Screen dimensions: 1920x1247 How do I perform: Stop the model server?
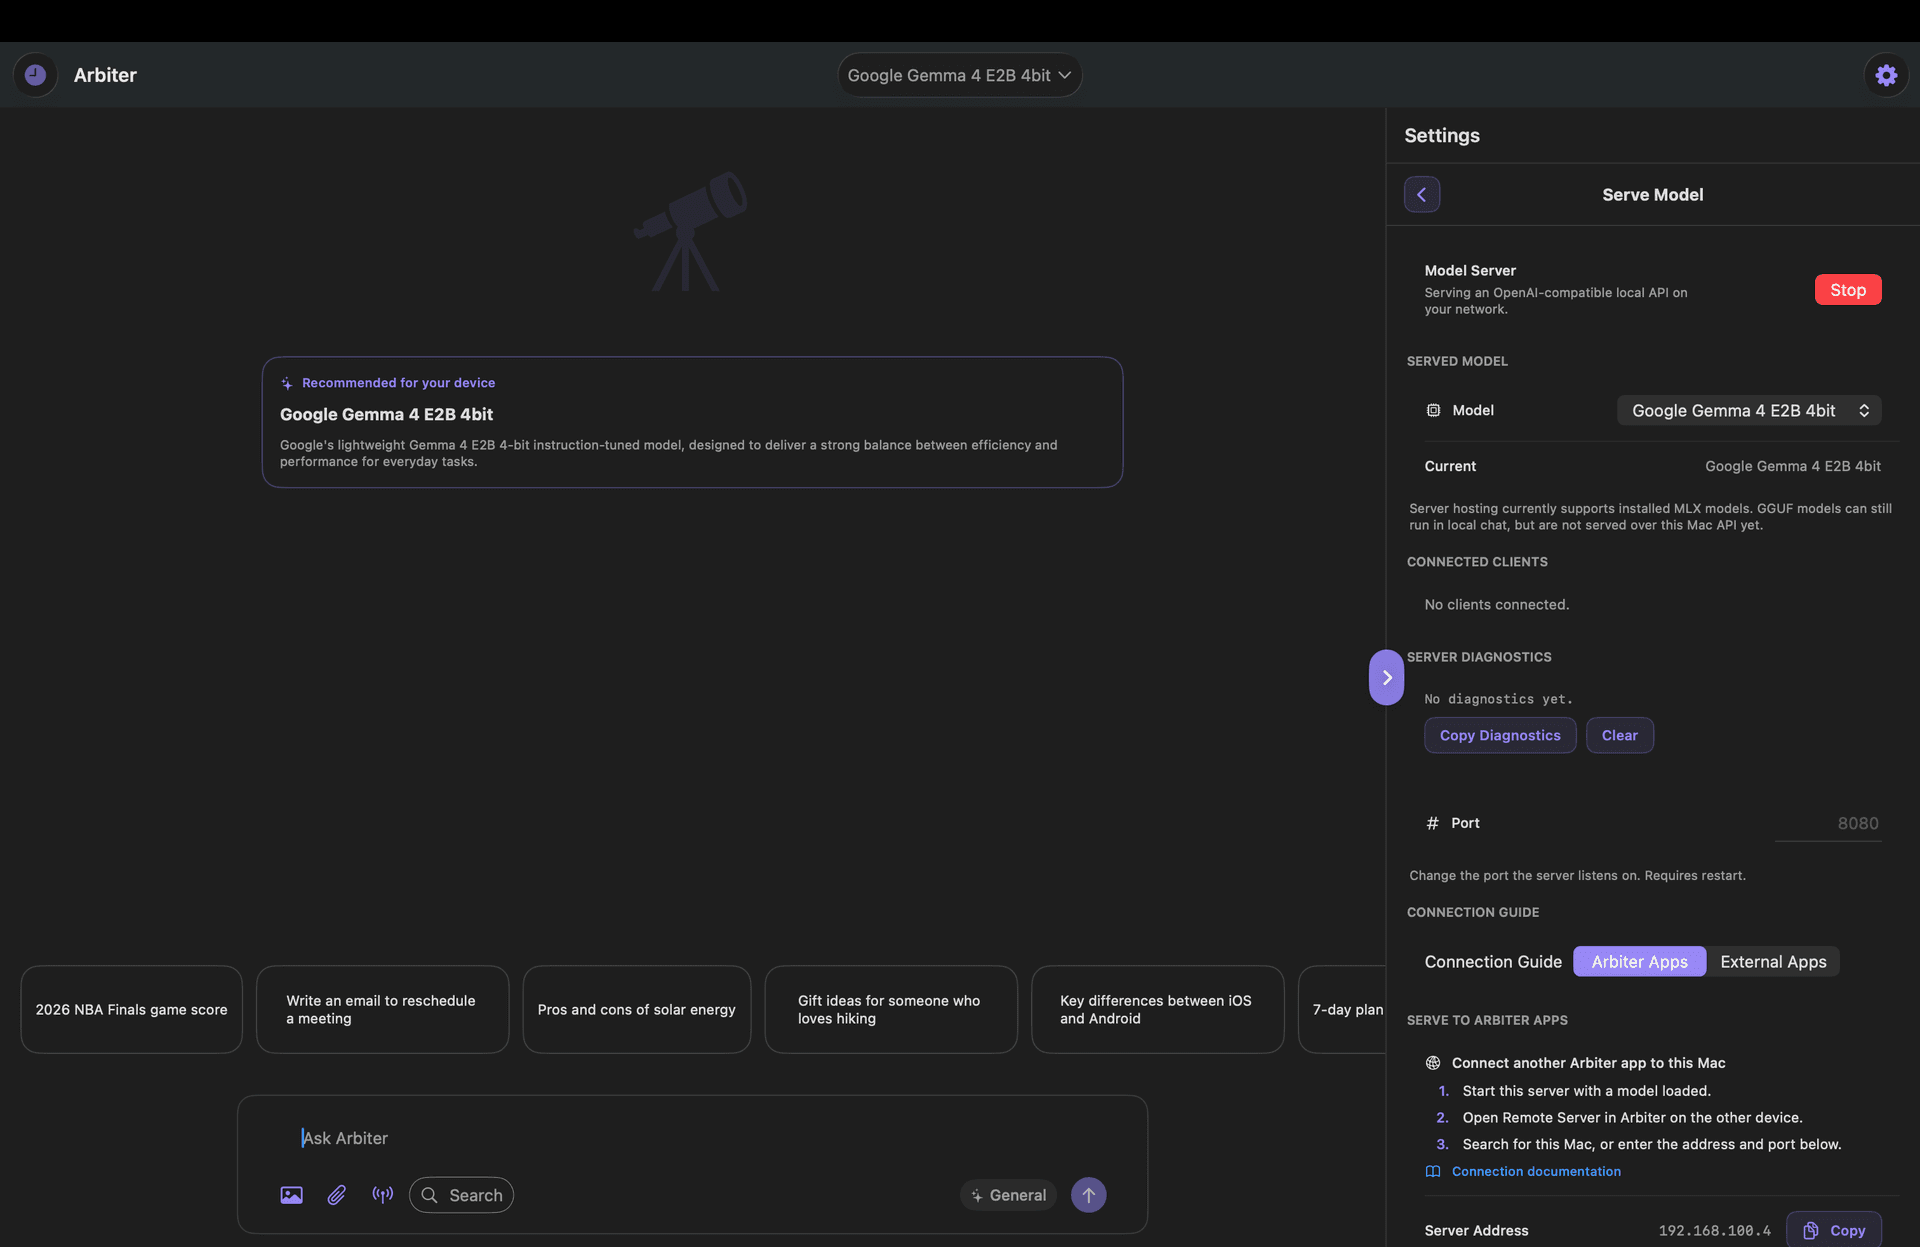1848,290
